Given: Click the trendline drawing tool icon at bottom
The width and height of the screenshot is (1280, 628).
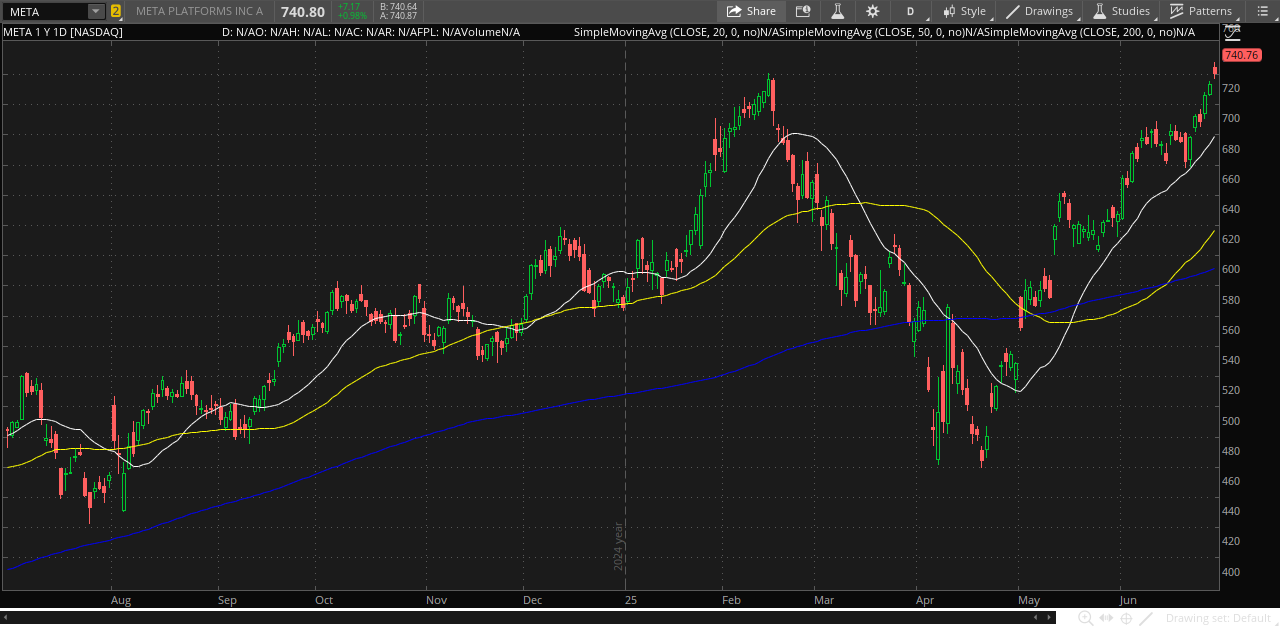Looking at the screenshot, I should 1146,619.
